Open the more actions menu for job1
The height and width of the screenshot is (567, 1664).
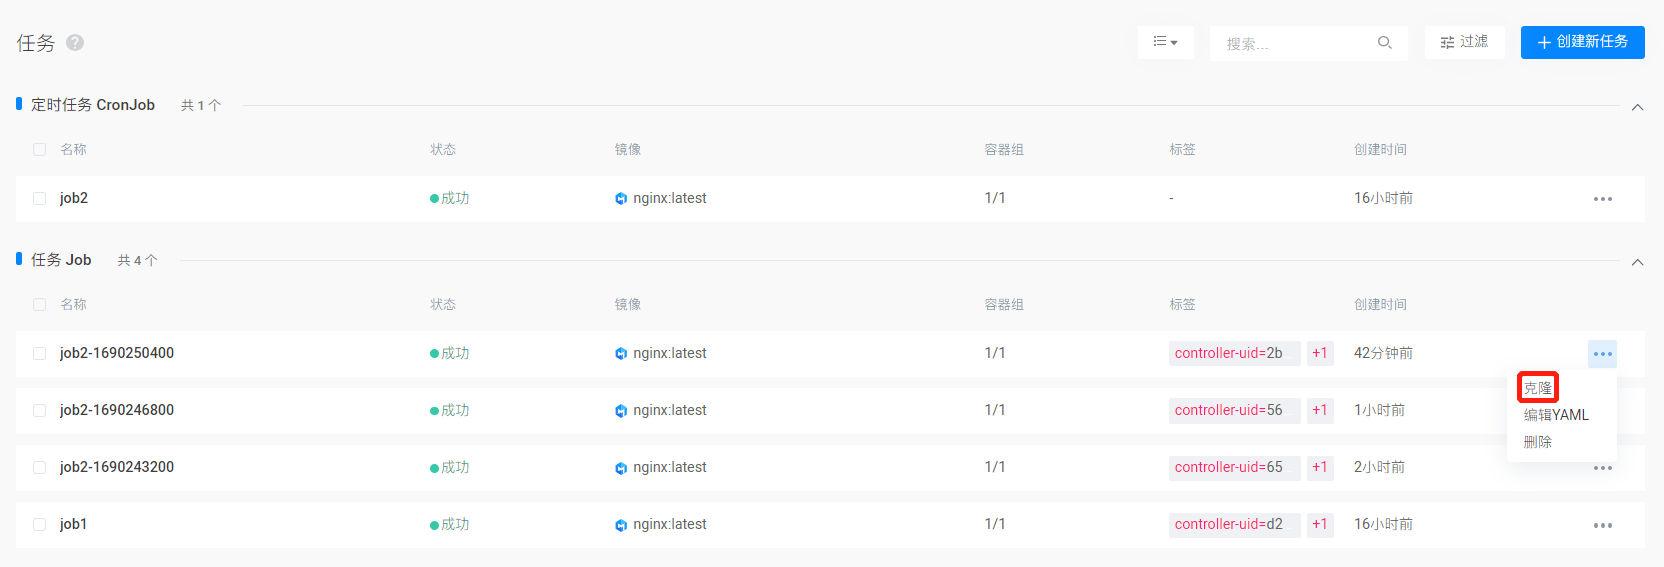tap(1602, 525)
